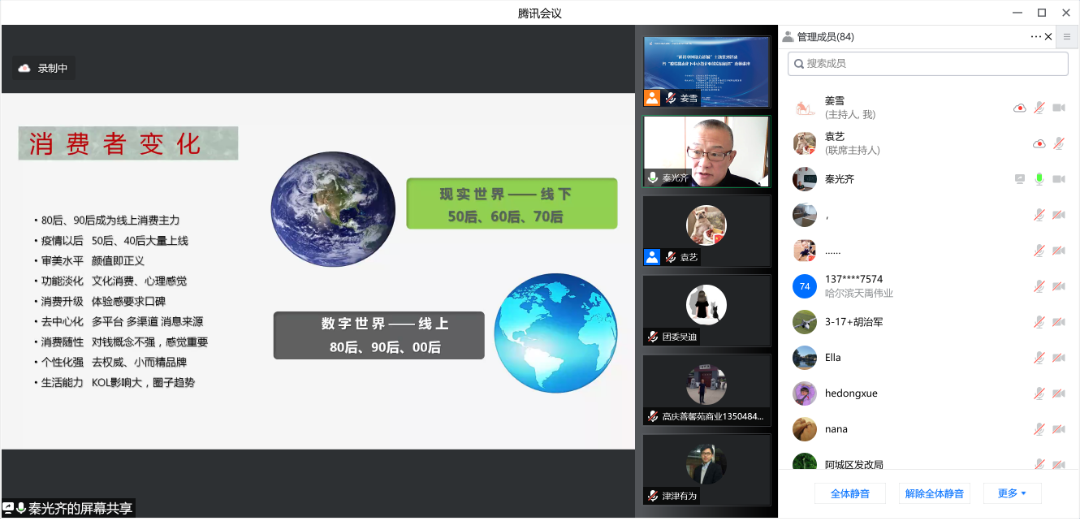
Task: Click 袁艺 avatar in member list
Action: point(804,143)
